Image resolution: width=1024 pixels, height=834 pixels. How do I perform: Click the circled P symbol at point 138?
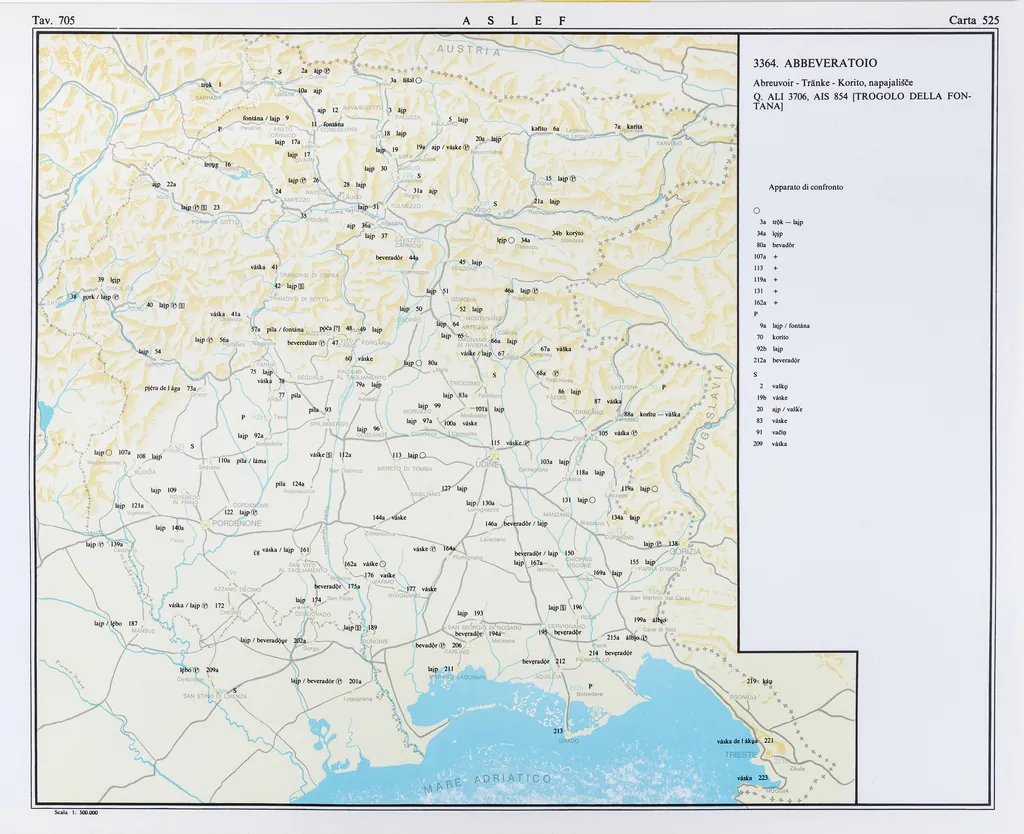click(660, 544)
